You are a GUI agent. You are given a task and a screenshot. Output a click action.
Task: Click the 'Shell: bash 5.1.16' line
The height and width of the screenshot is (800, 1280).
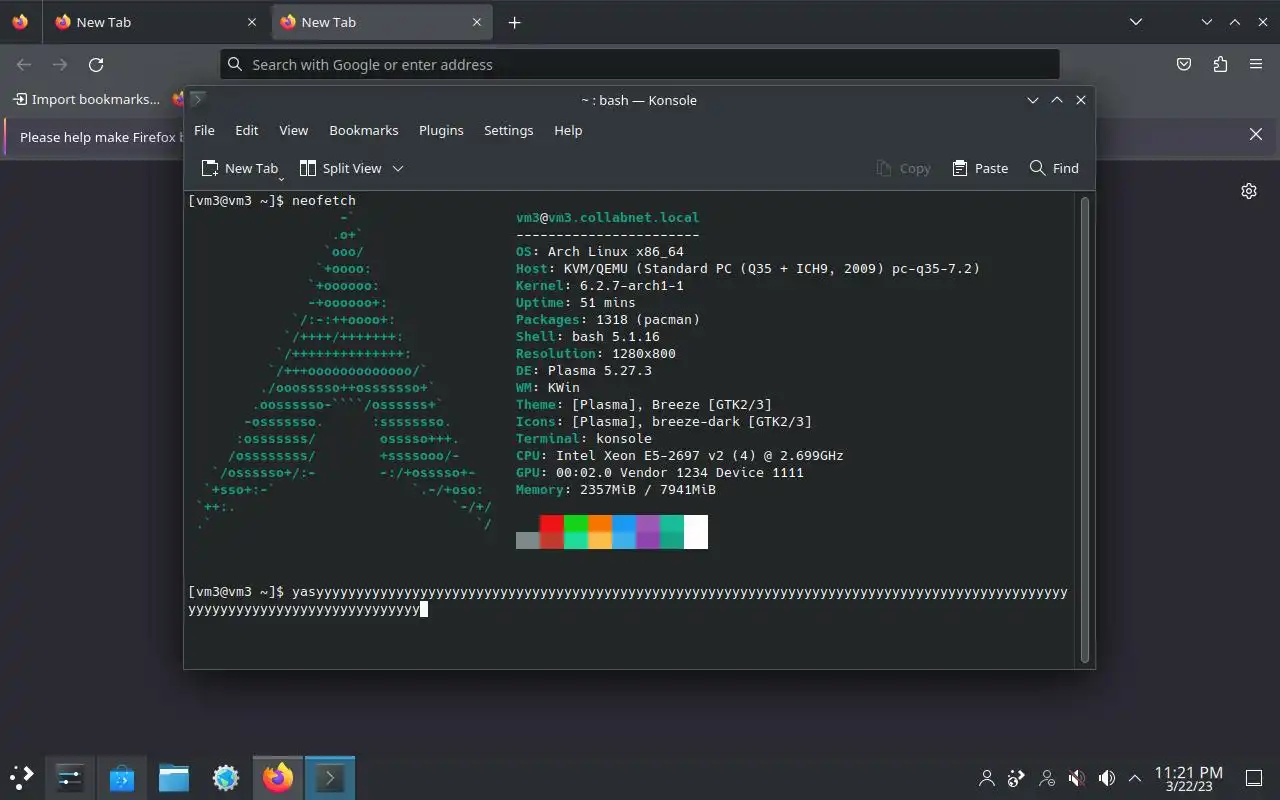pos(588,336)
